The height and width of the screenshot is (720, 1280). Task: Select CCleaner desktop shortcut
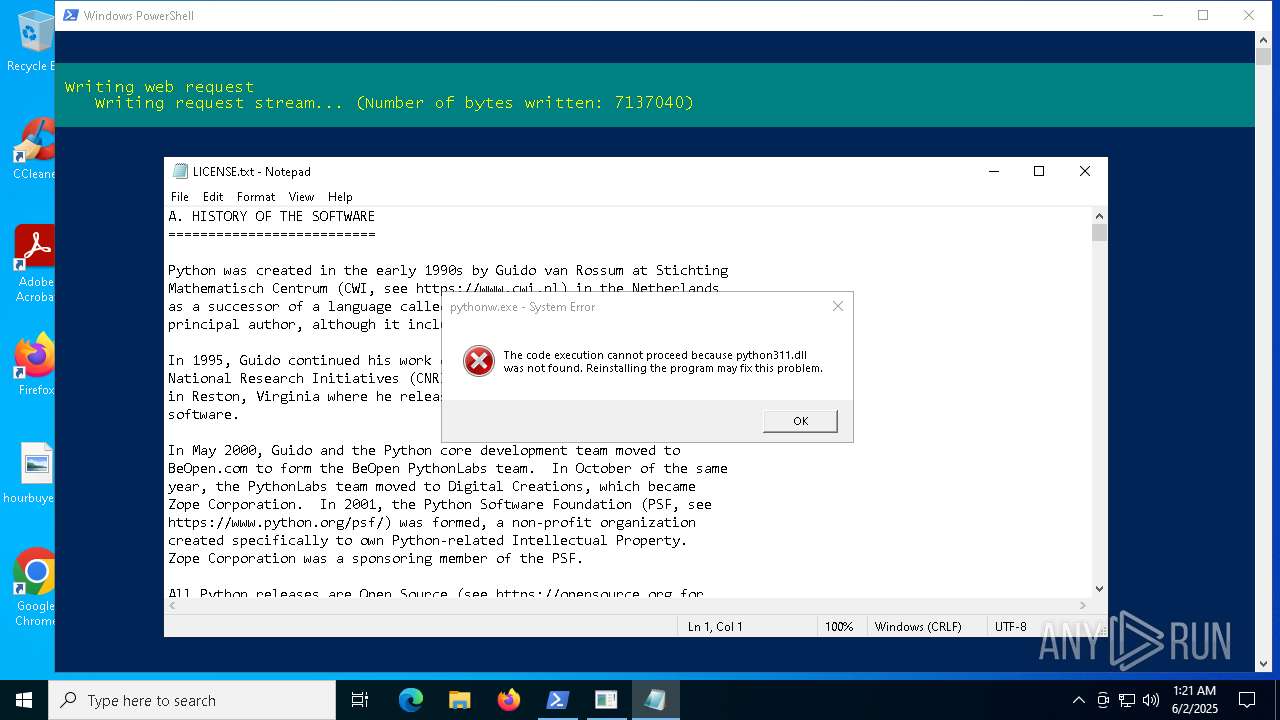(36, 148)
